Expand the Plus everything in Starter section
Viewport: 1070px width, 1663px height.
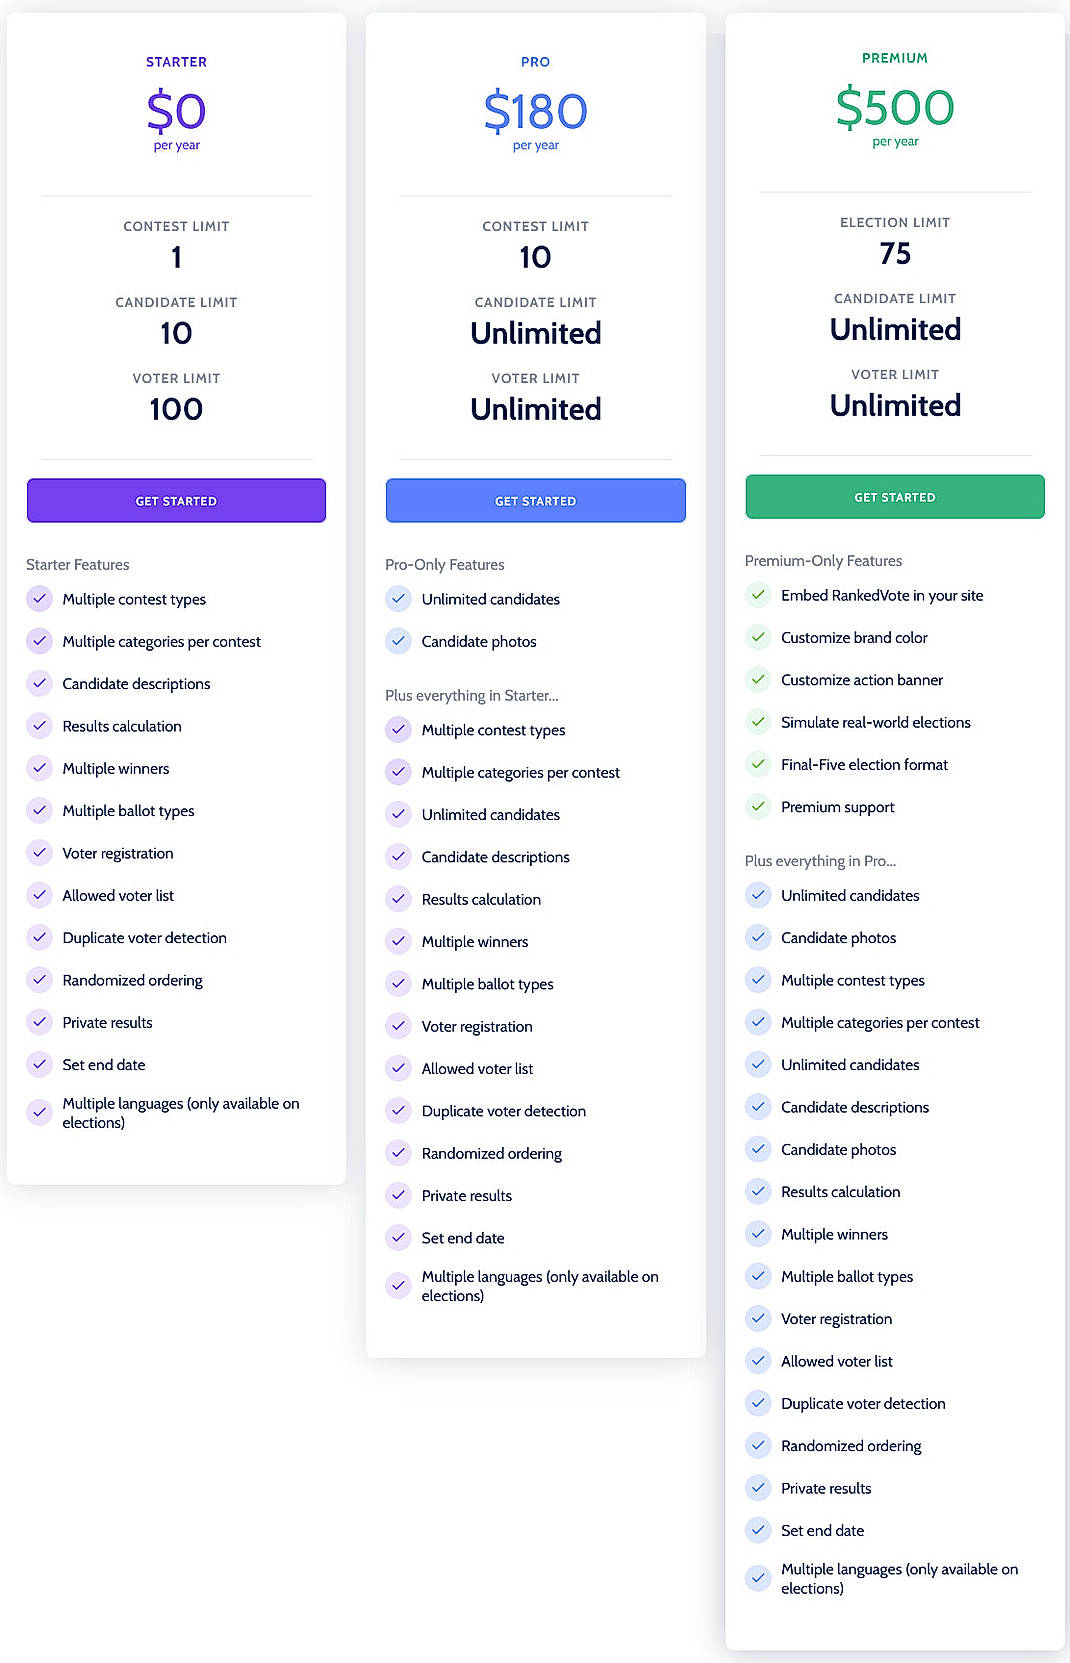[472, 695]
